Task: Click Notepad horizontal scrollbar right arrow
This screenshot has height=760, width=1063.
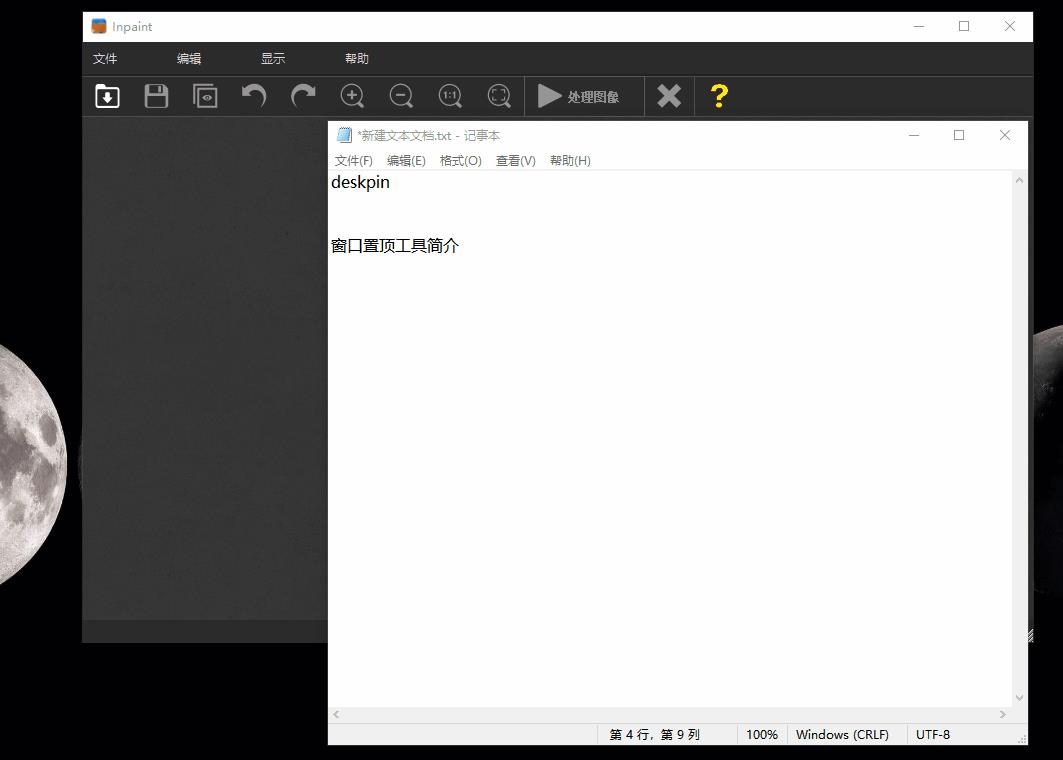Action: tap(1002, 714)
